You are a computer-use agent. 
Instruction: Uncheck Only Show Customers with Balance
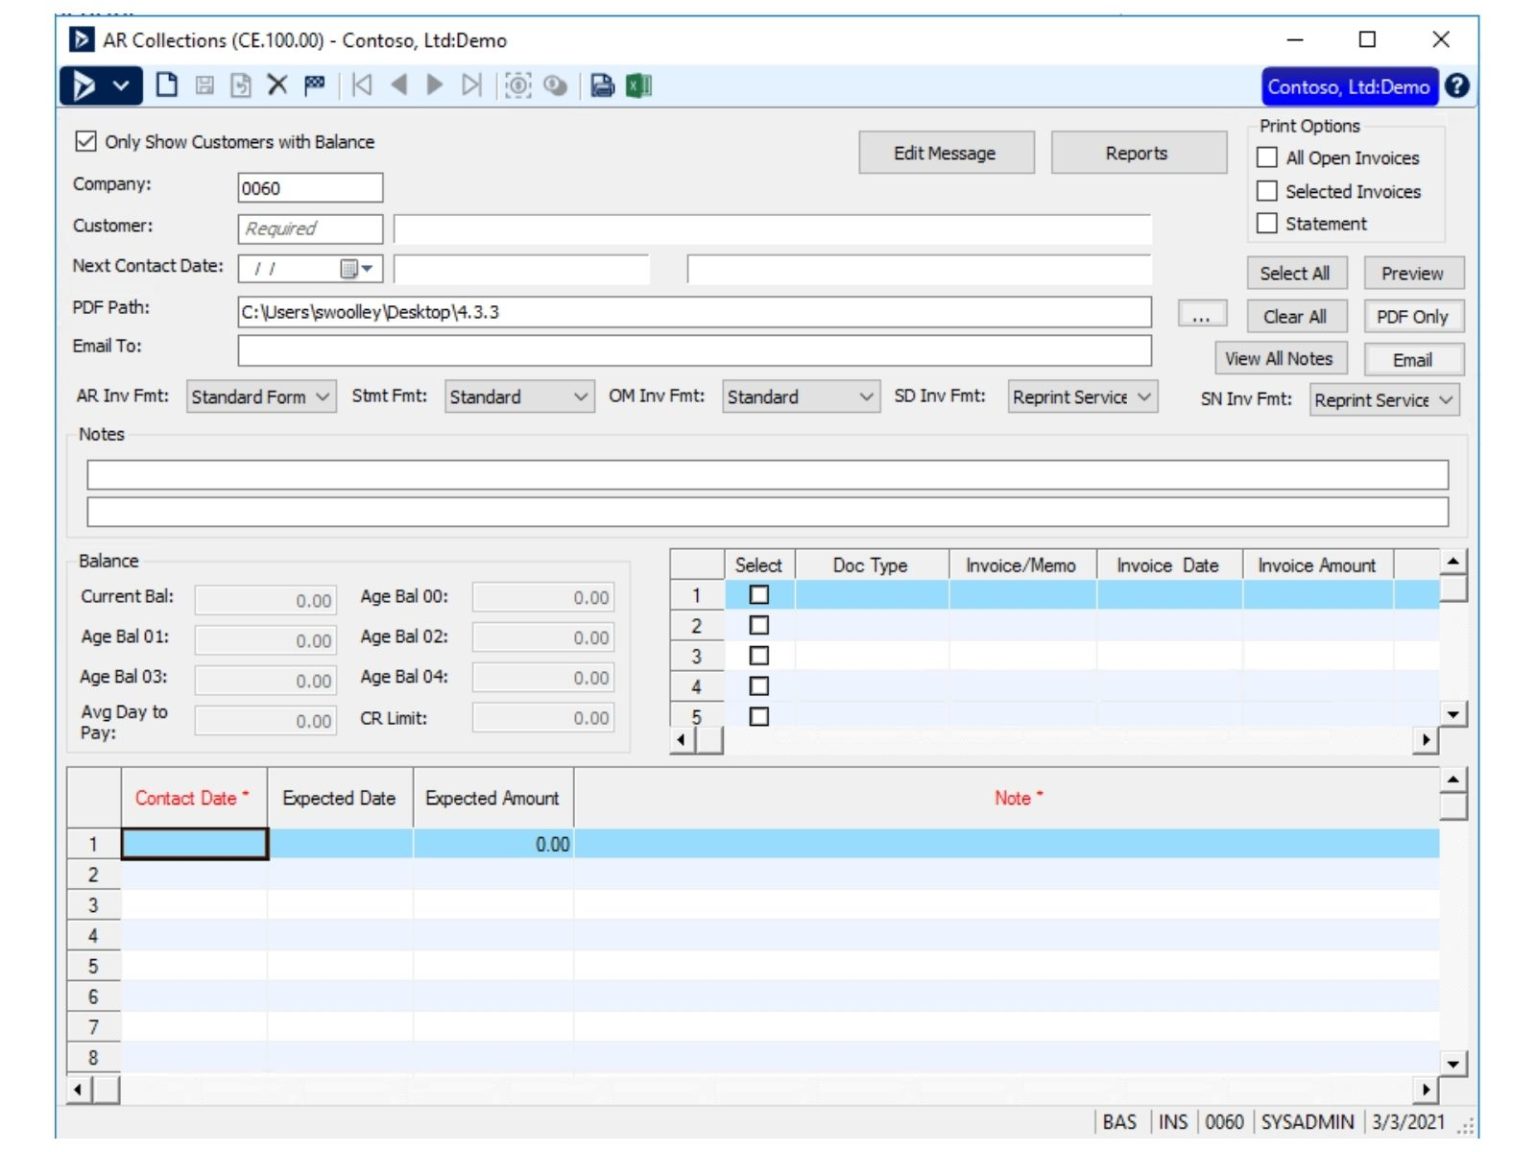86,141
